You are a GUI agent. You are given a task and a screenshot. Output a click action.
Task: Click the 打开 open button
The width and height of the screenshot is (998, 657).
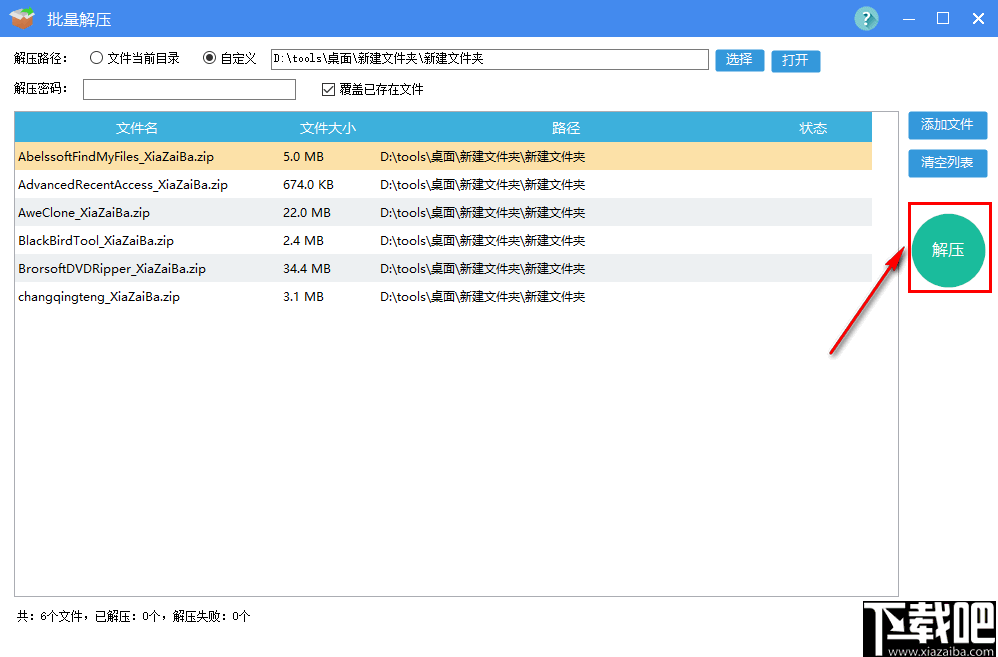[795, 60]
